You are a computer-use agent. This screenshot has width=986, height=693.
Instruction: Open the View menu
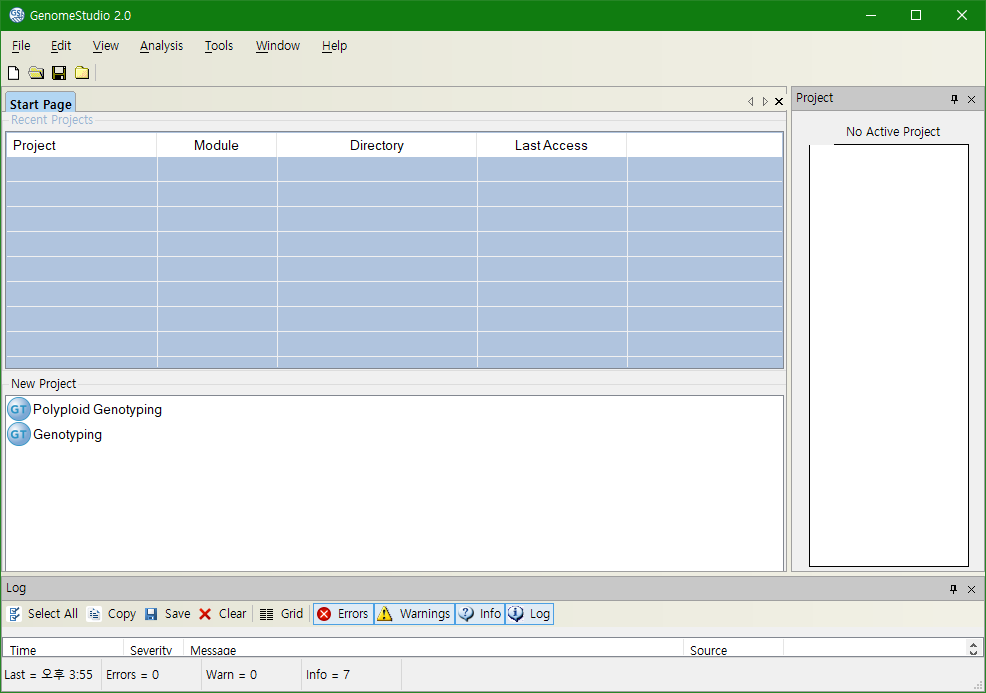pos(106,46)
